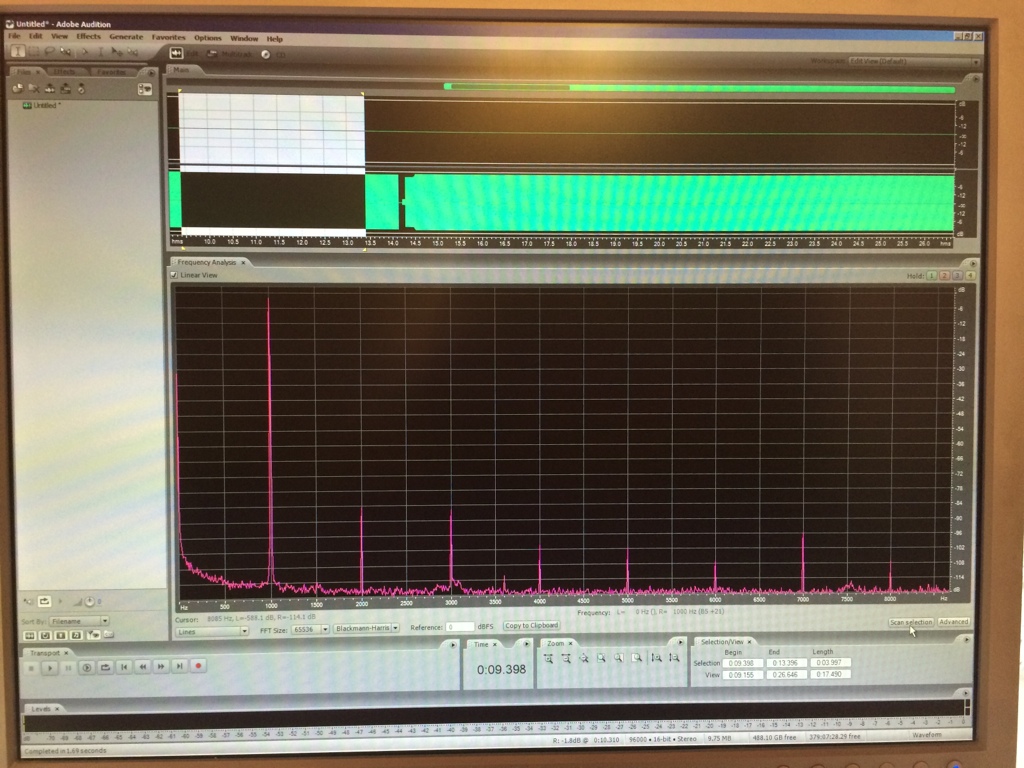
Task: Click Zoom Out Horizontally icon
Action: (x=566, y=659)
